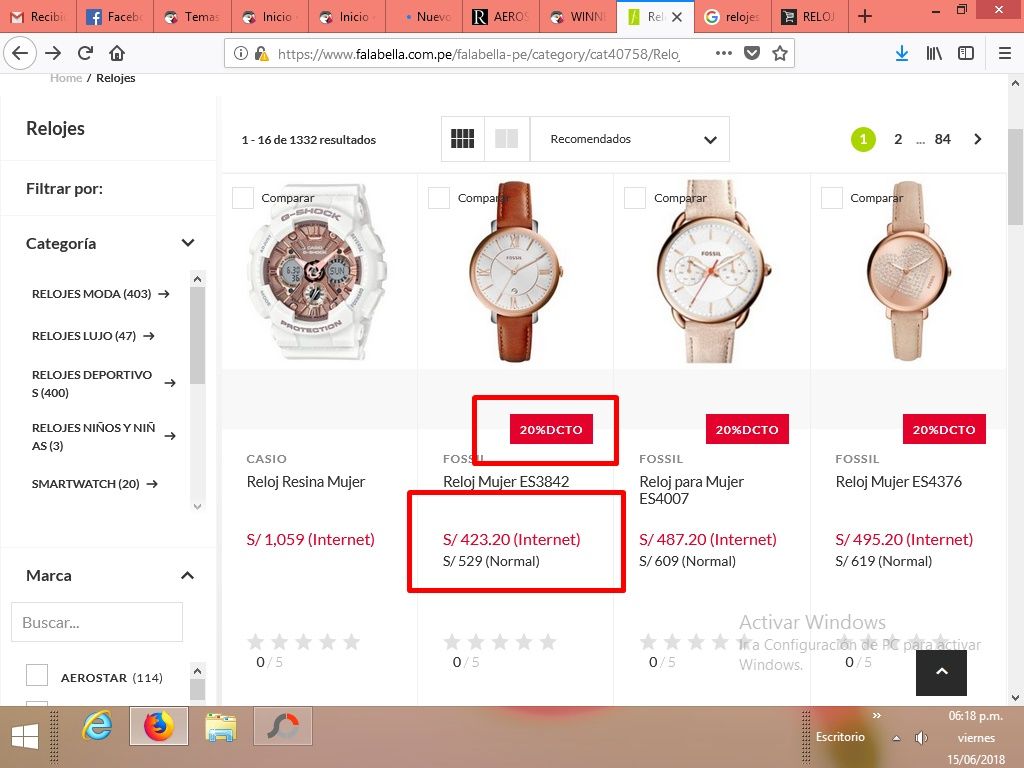Open the Firefox library icon
Viewport: 1024px width, 768px height.
point(934,54)
